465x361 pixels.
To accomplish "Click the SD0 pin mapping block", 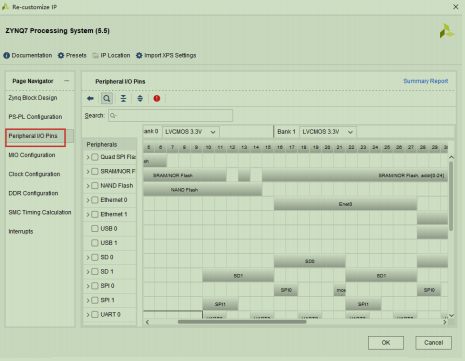I will click(x=310, y=261).
